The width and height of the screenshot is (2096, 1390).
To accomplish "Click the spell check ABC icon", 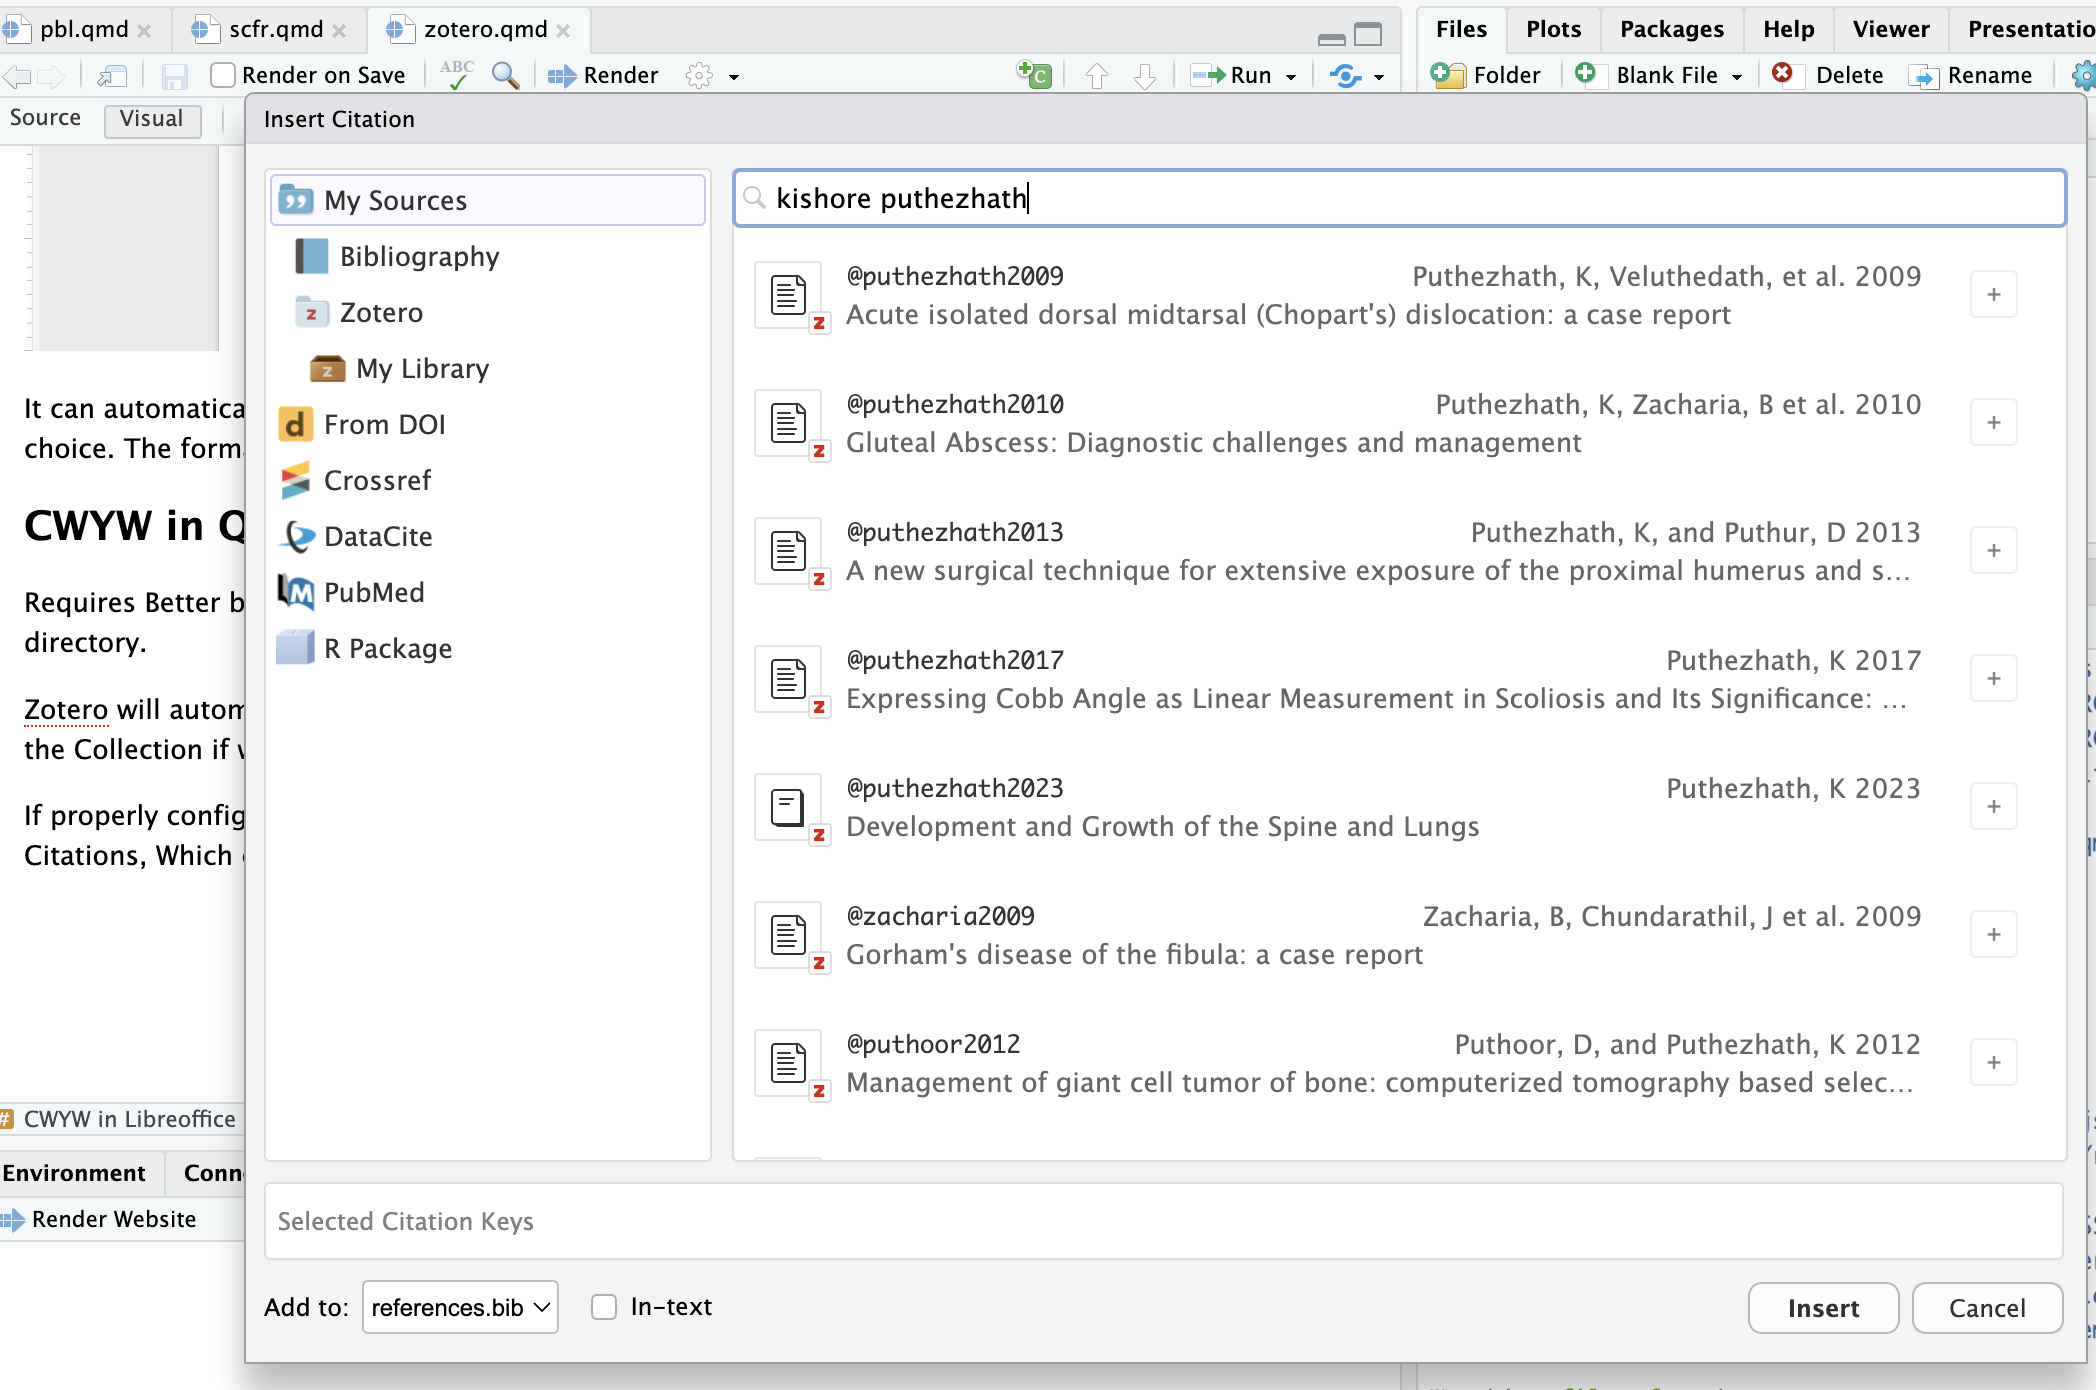I will tap(457, 75).
